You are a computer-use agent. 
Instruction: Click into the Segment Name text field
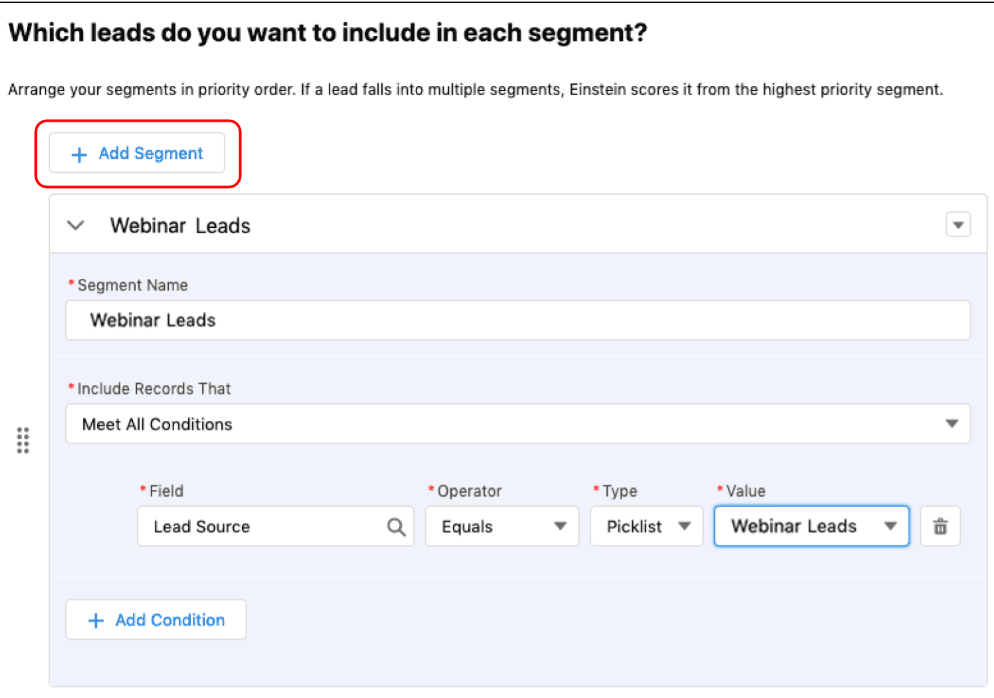(517, 320)
